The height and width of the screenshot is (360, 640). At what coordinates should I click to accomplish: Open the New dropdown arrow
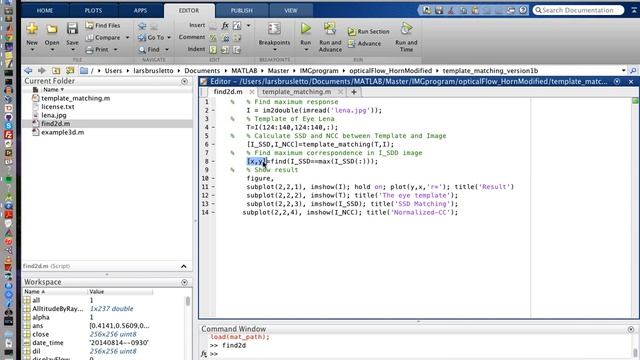click(x=32, y=50)
